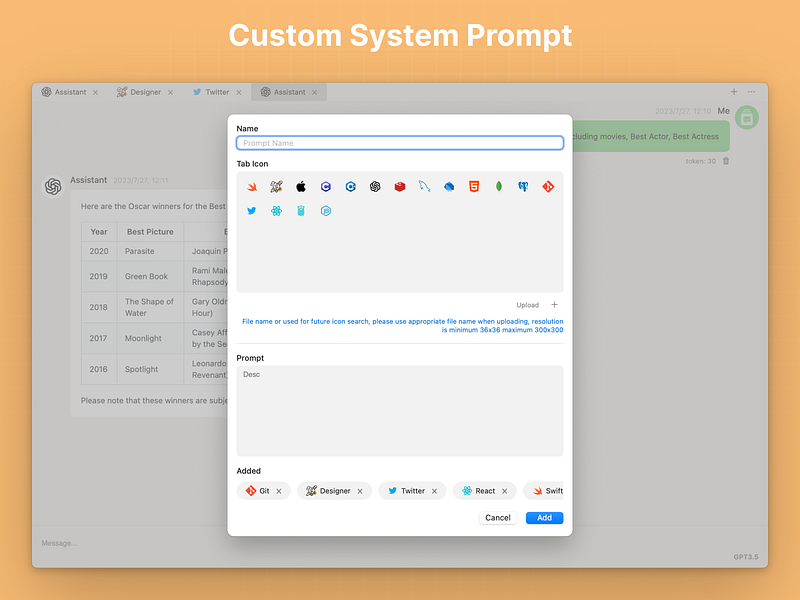Image resolution: width=800 pixels, height=600 pixels.
Task: Select the Designer chip in Added
Action: 335,491
